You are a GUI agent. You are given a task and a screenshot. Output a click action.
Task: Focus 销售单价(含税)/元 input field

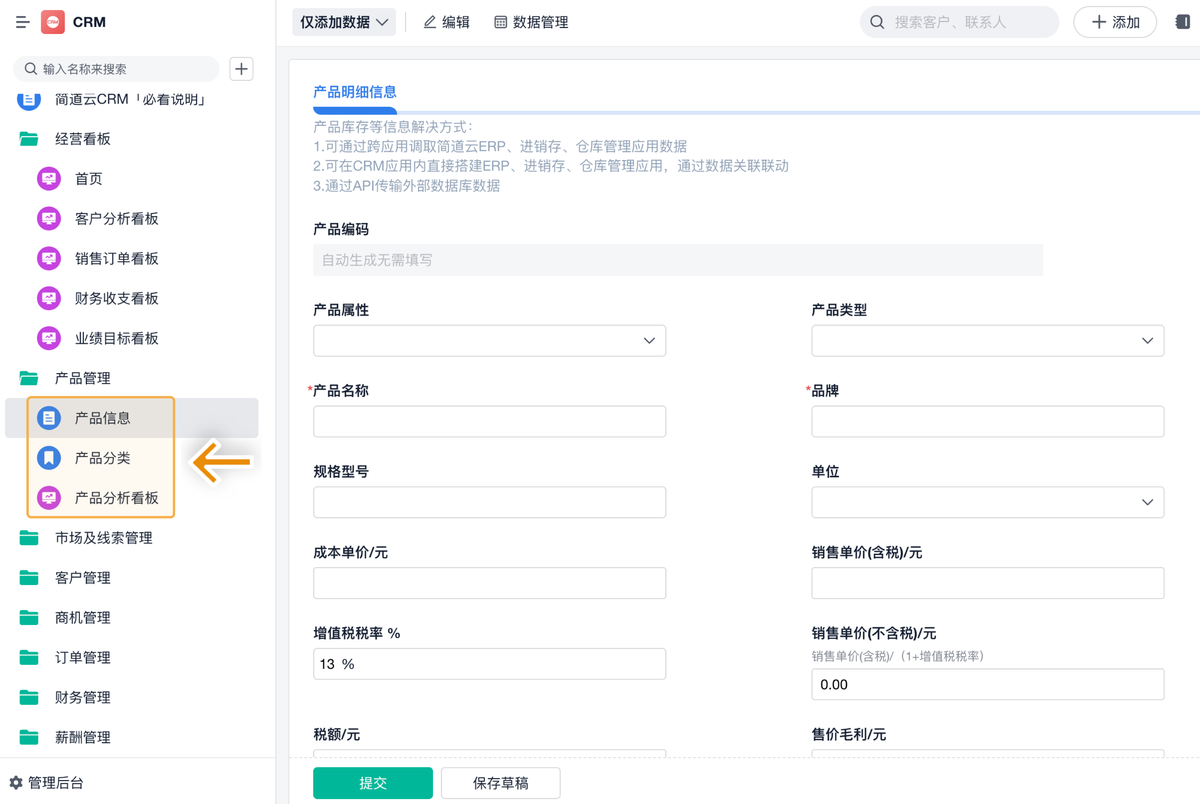click(x=987, y=583)
